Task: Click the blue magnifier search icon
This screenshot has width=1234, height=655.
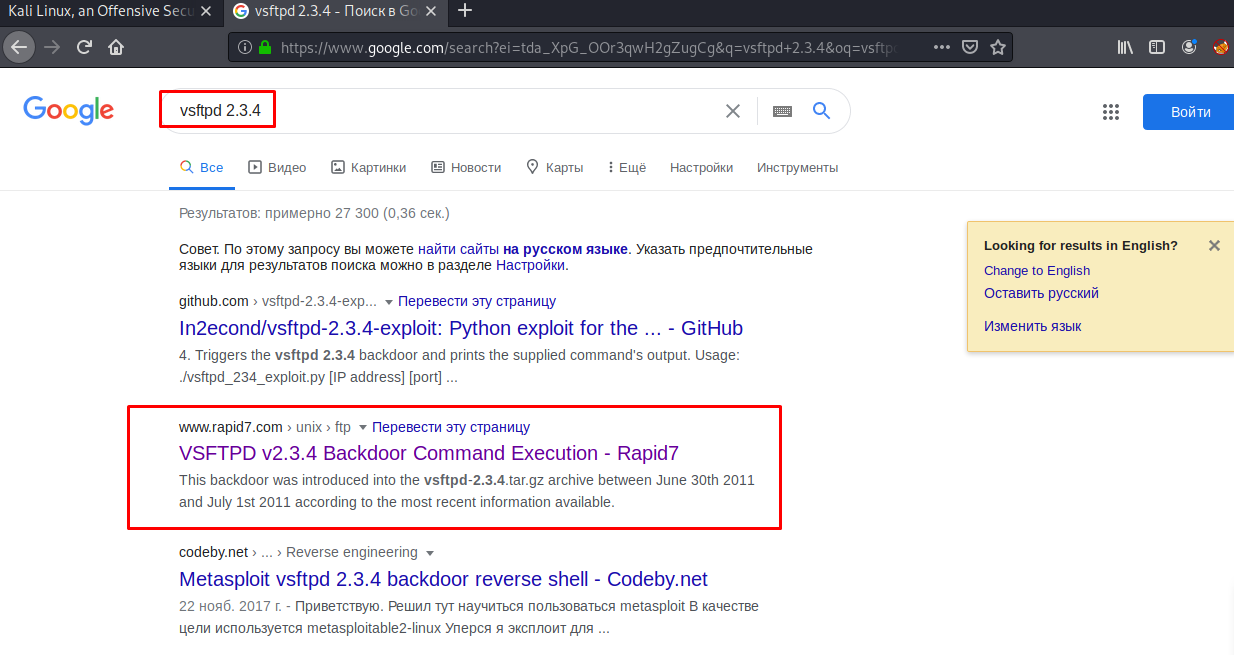Action: [x=821, y=111]
